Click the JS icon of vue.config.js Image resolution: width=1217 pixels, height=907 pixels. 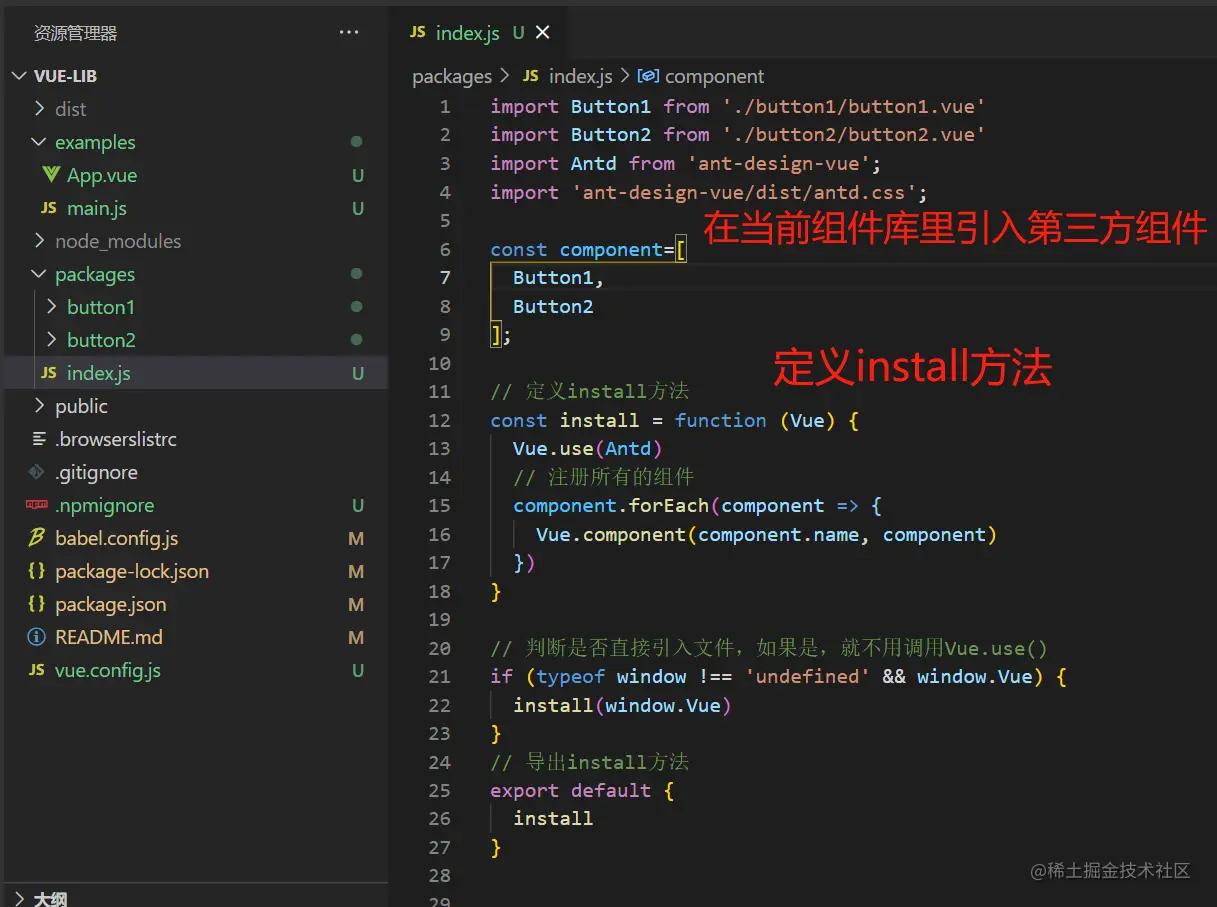pos(37,670)
